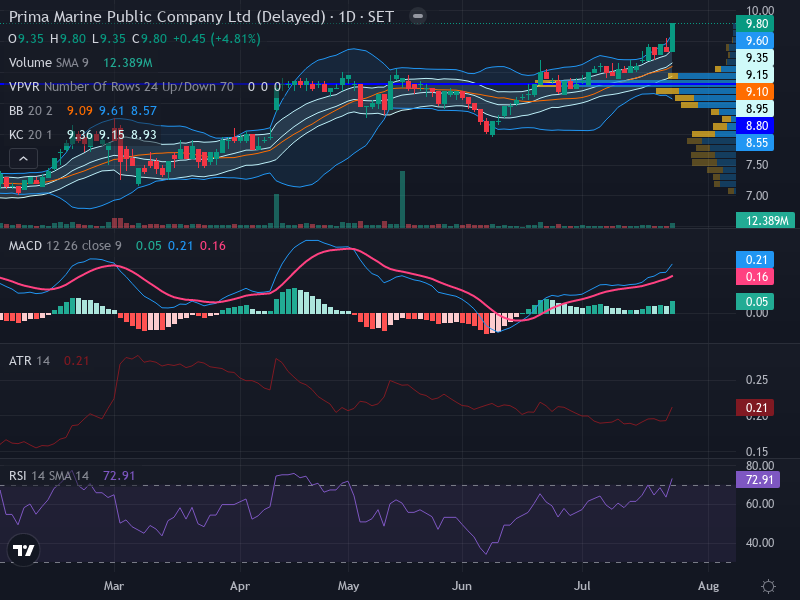Viewport: 800px width, 600px height.
Task: Click the +0.45 (+4.81%) change value
Action: click(x=217, y=39)
